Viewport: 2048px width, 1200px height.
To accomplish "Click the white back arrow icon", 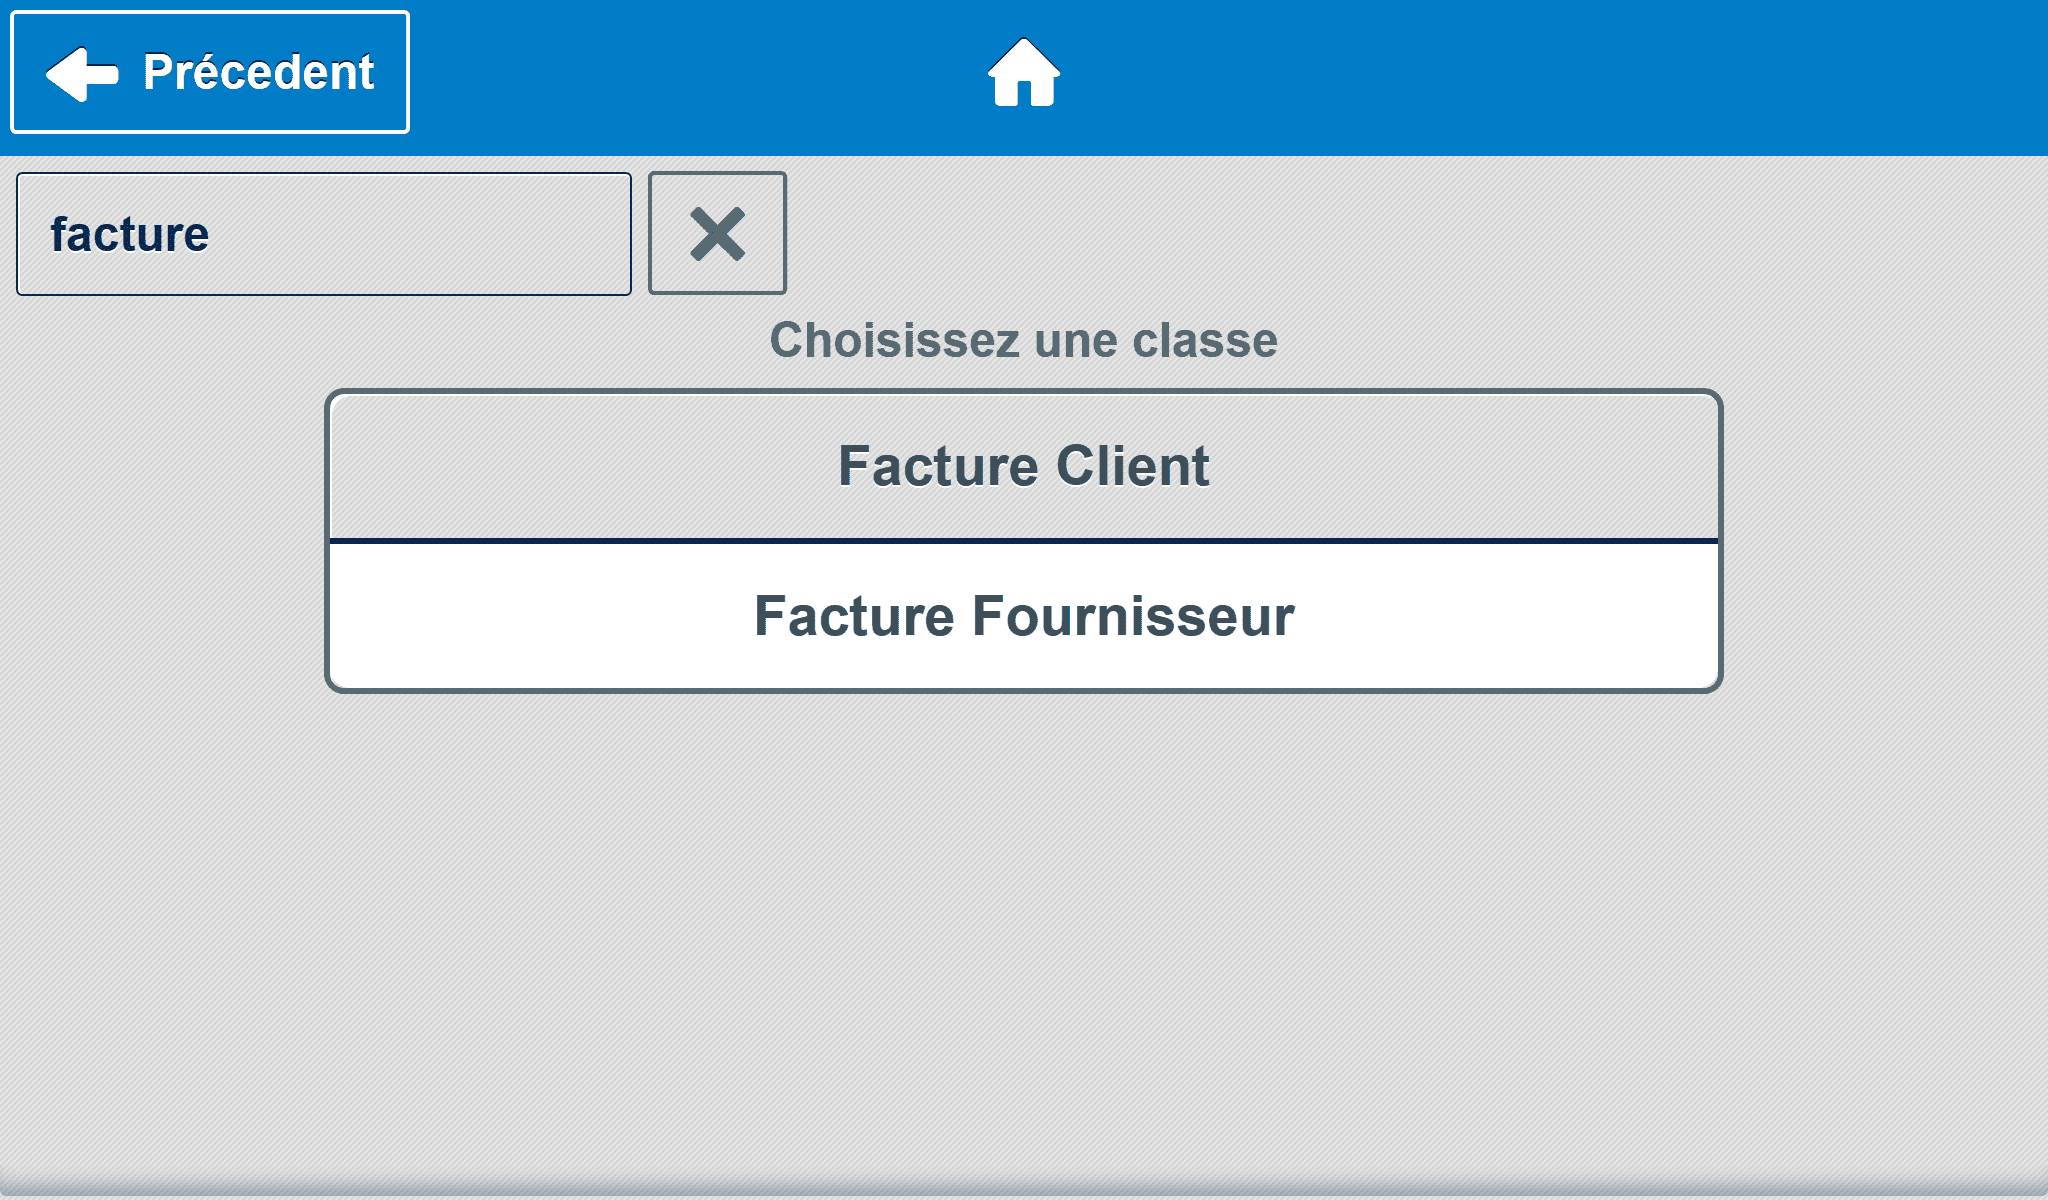I will point(82,73).
